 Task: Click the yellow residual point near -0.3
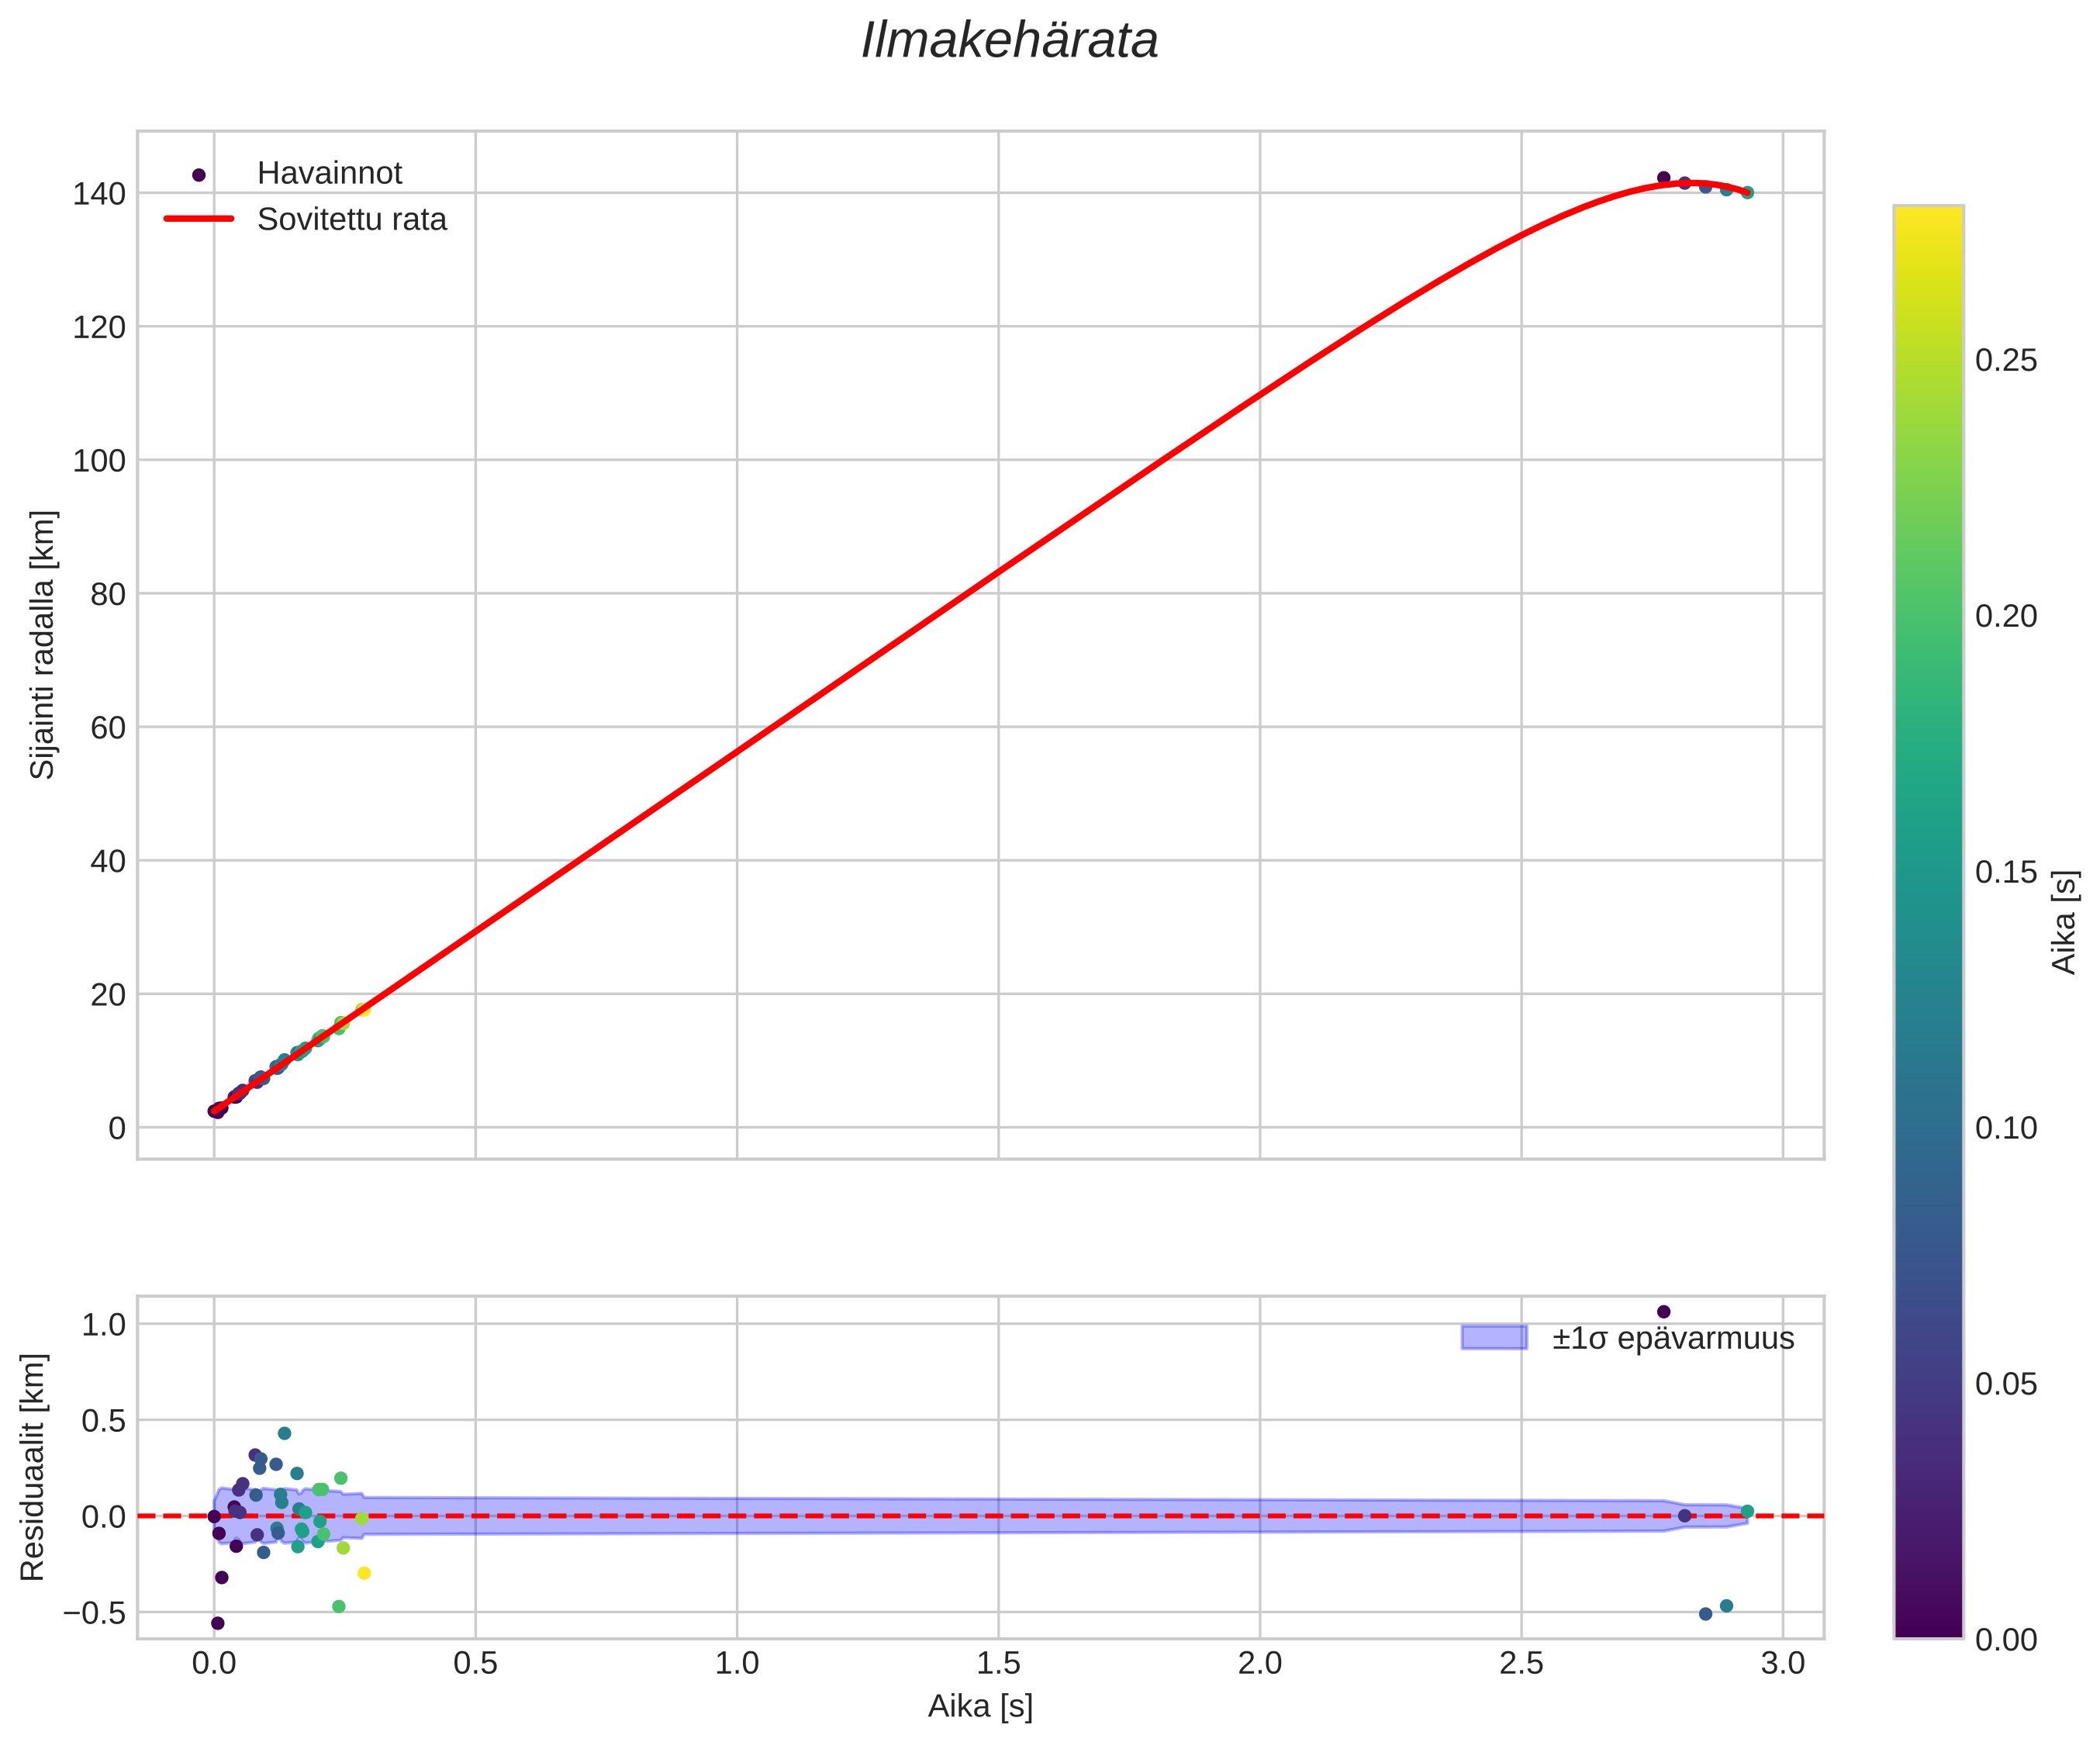tap(364, 1573)
